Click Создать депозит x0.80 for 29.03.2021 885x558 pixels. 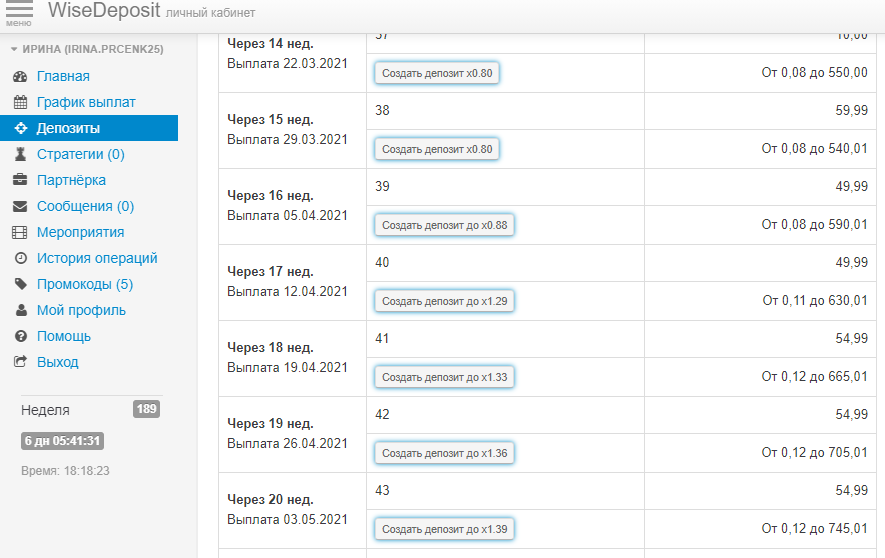437,149
